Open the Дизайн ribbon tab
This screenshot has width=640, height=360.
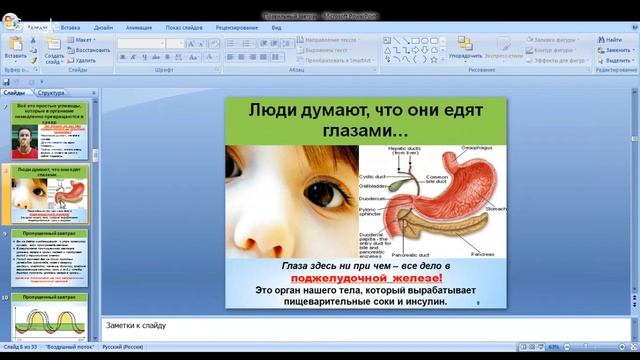(x=103, y=28)
